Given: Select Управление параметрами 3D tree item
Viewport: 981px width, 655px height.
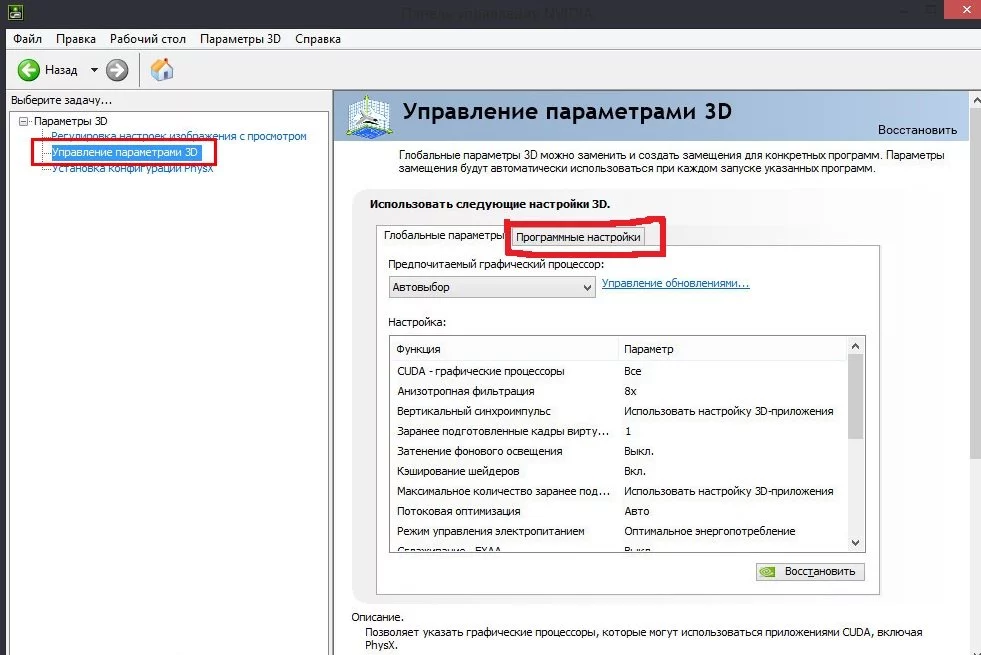Looking at the screenshot, I should point(125,152).
